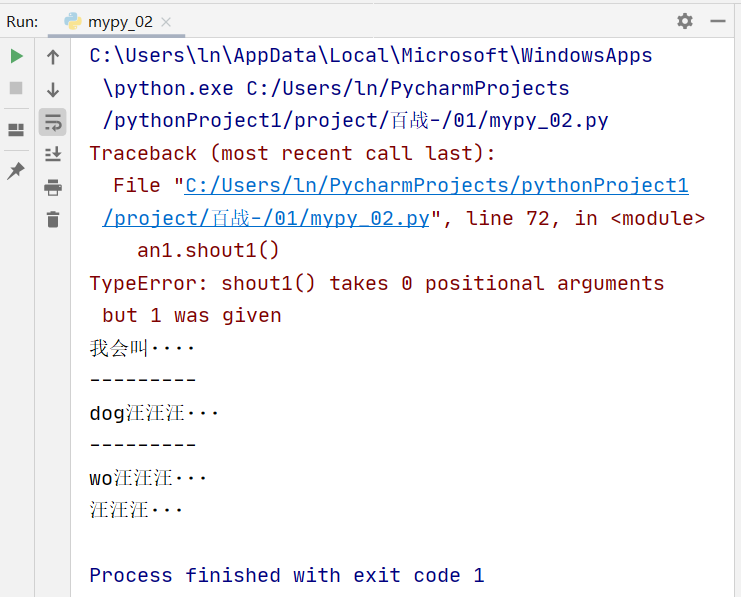
Task: Rerun mypy_02 with green play icon
Action: (17, 56)
